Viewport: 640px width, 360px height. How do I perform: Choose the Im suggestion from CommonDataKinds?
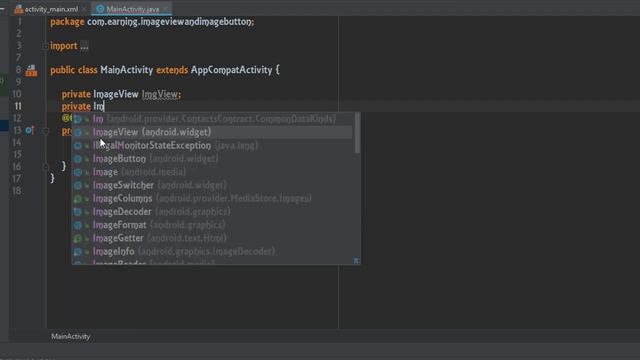pos(212,119)
